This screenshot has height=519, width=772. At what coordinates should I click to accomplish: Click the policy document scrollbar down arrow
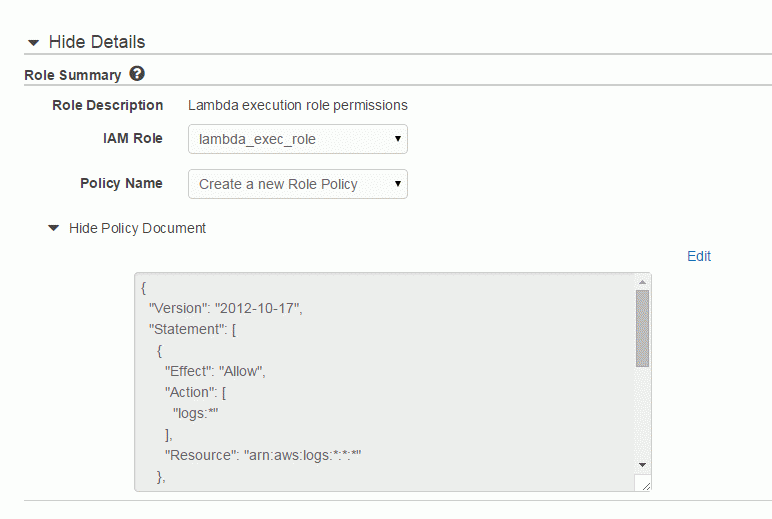(642, 465)
